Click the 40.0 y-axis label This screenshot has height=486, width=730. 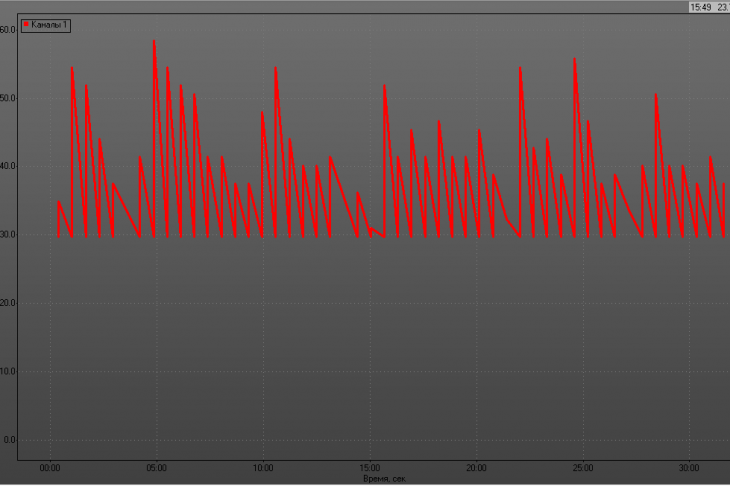pos(7,166)
